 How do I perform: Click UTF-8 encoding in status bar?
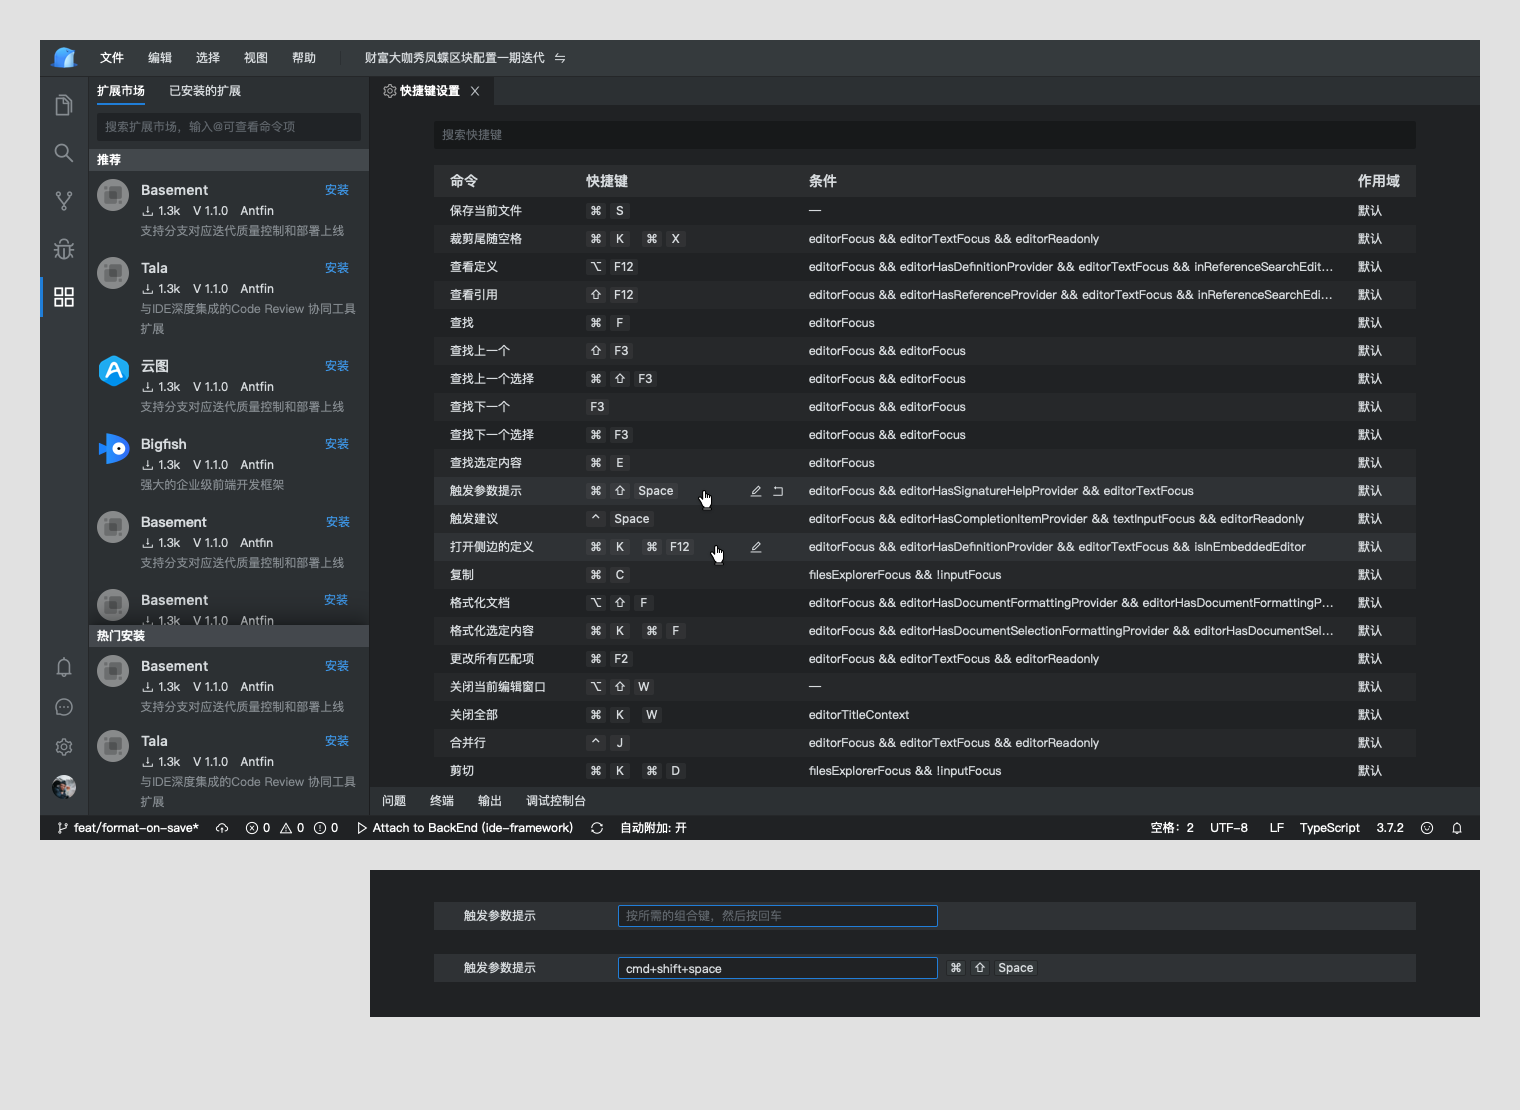point(1229,828)
